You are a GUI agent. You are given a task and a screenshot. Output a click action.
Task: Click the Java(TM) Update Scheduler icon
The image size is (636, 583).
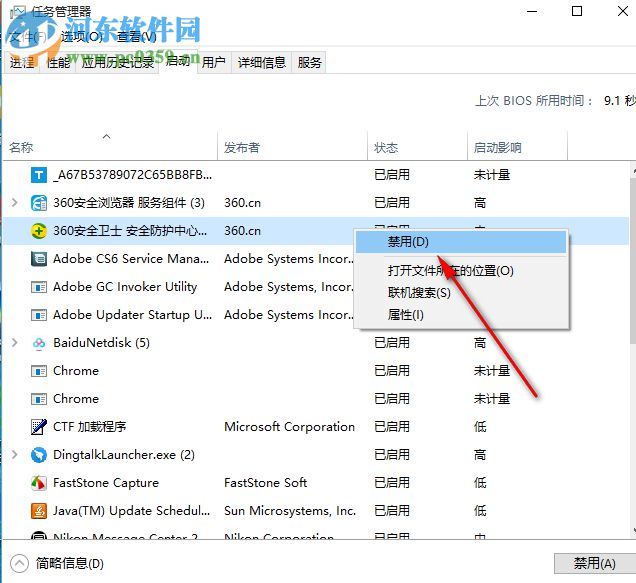tap(39, 511)
